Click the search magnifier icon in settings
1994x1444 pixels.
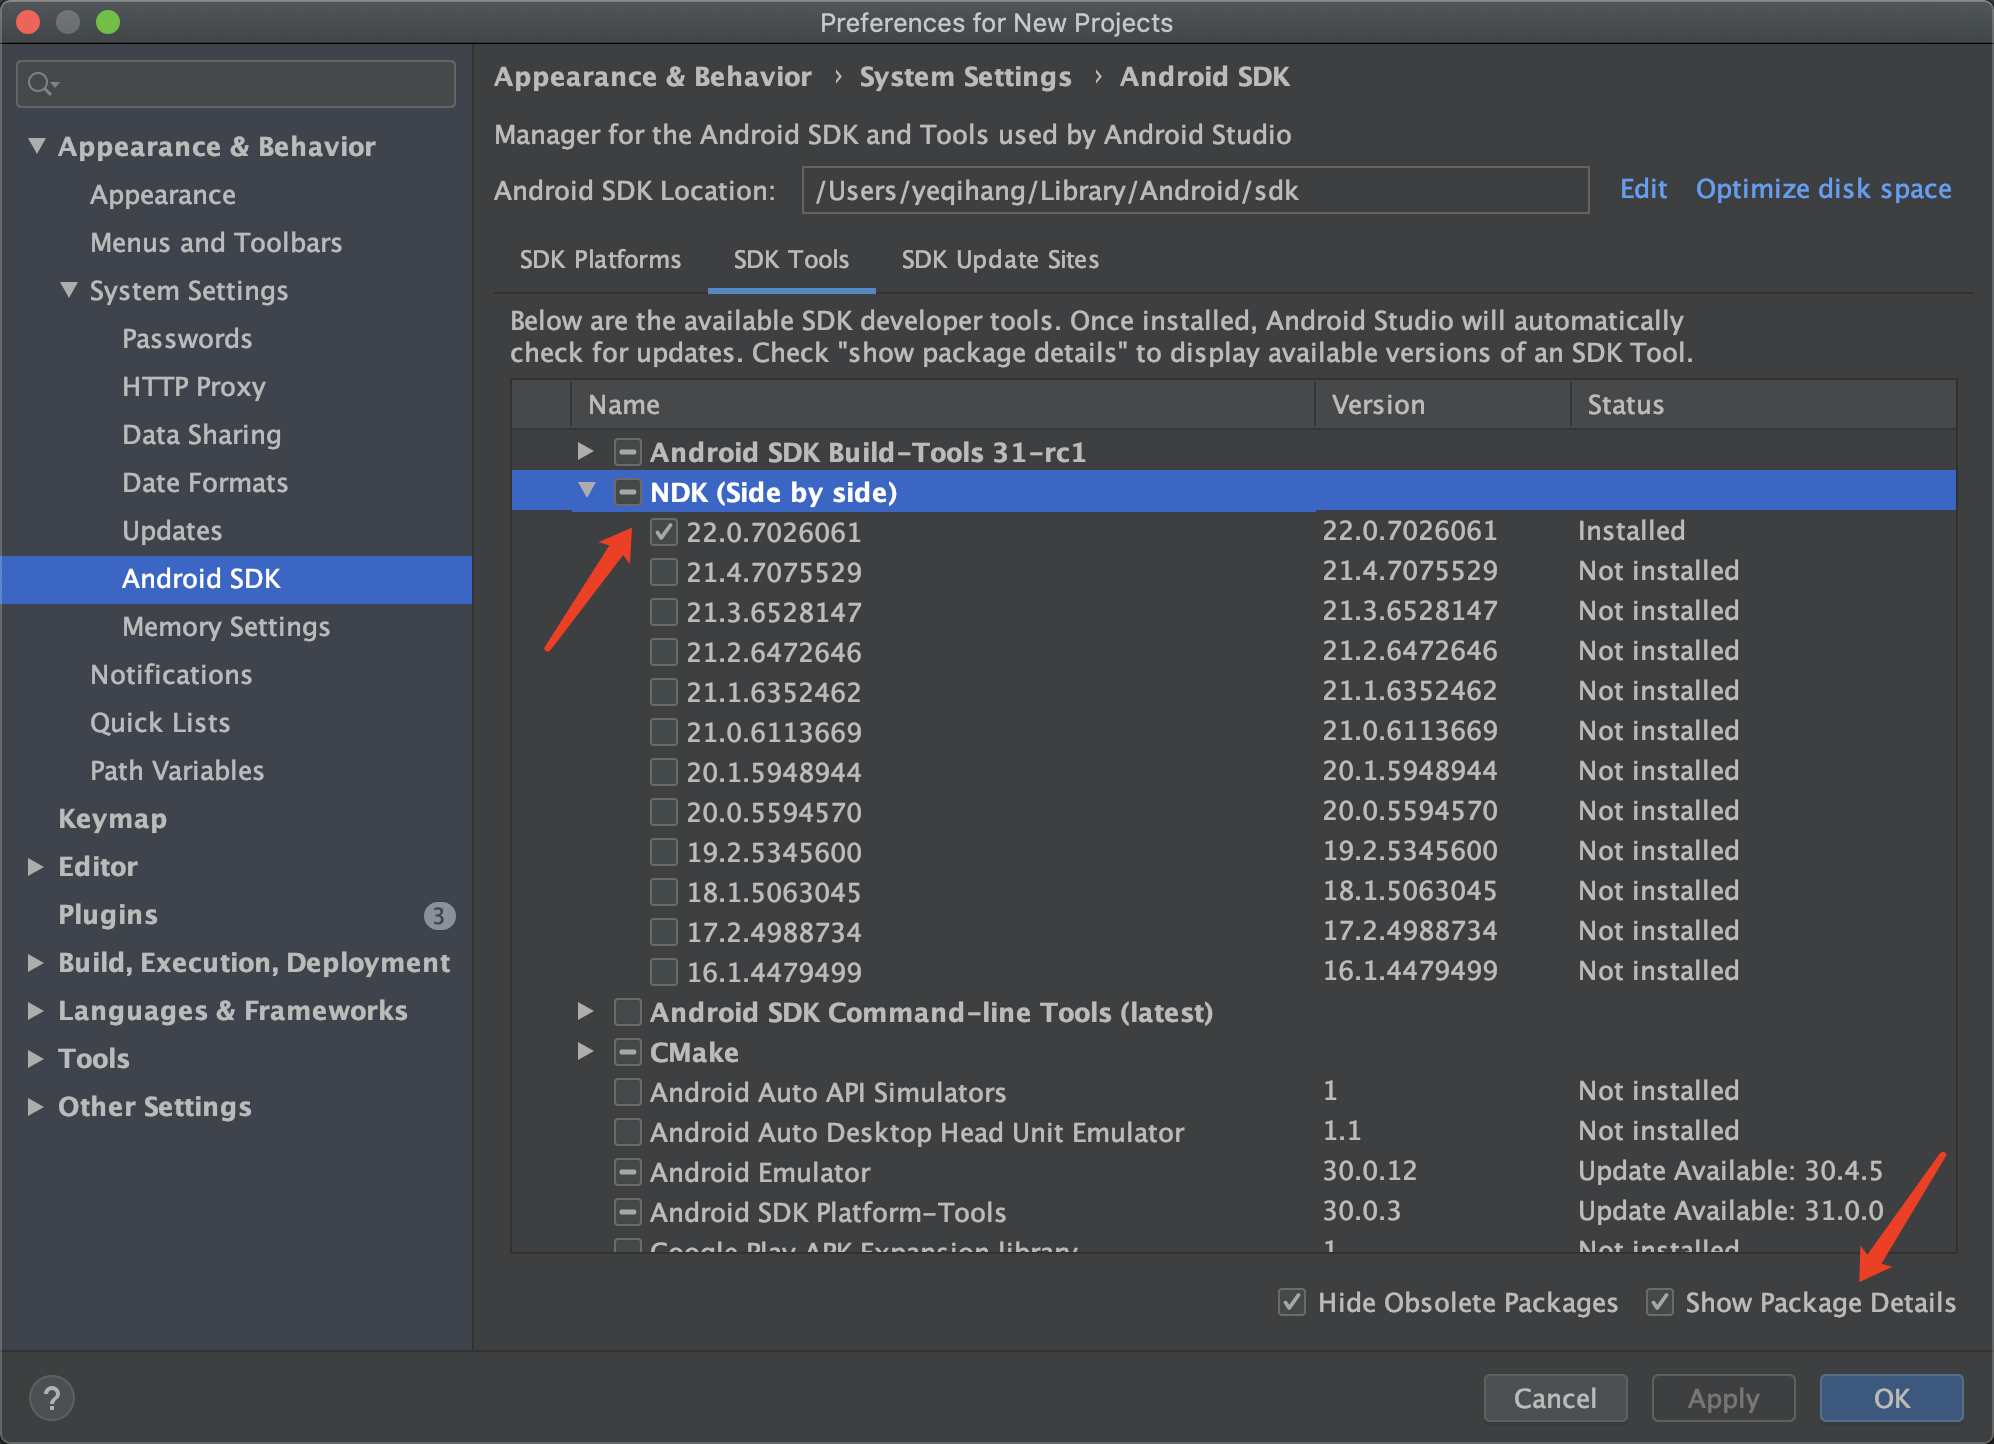40,84
